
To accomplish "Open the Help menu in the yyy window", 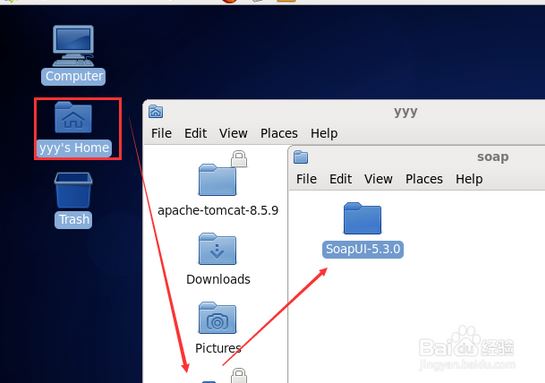I will [324, 133].
